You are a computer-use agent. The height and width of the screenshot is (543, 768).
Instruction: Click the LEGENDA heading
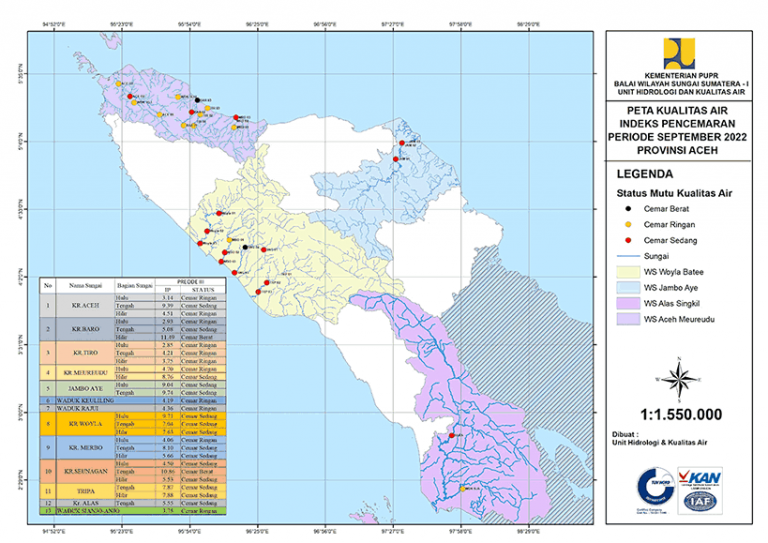point(645,172)
